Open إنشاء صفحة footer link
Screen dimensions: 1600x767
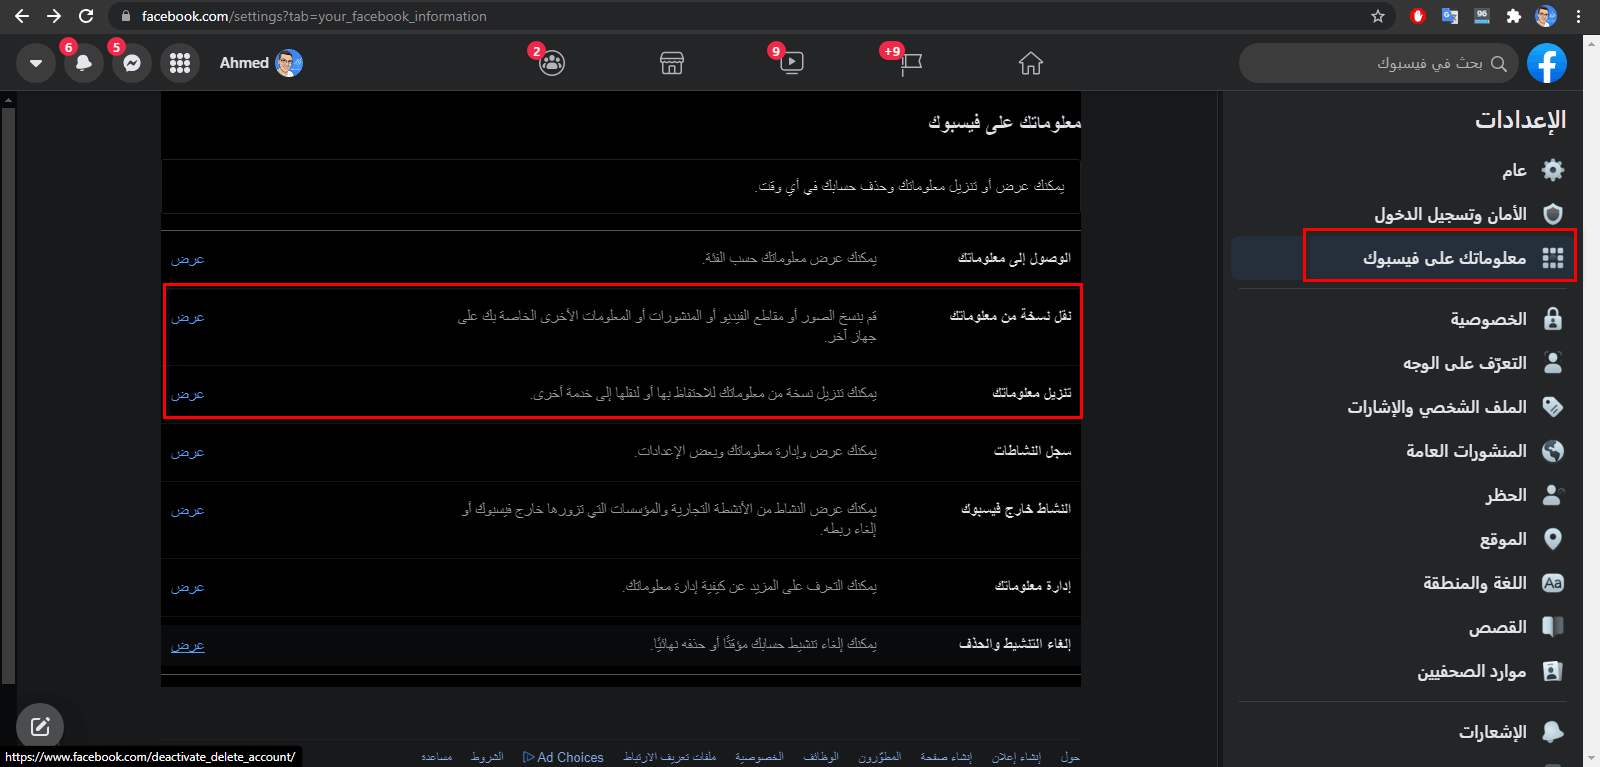coord(946,757)
